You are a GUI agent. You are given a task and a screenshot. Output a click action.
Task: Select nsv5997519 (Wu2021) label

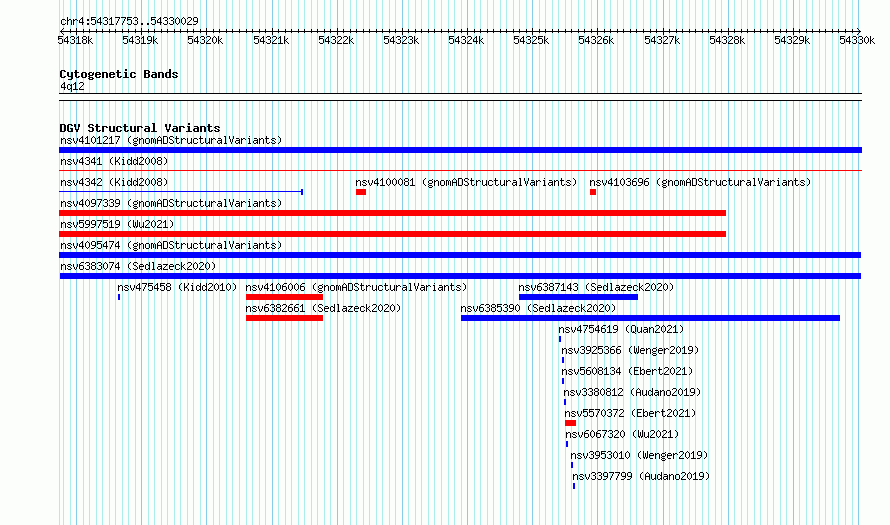click(x=117, y=224)
